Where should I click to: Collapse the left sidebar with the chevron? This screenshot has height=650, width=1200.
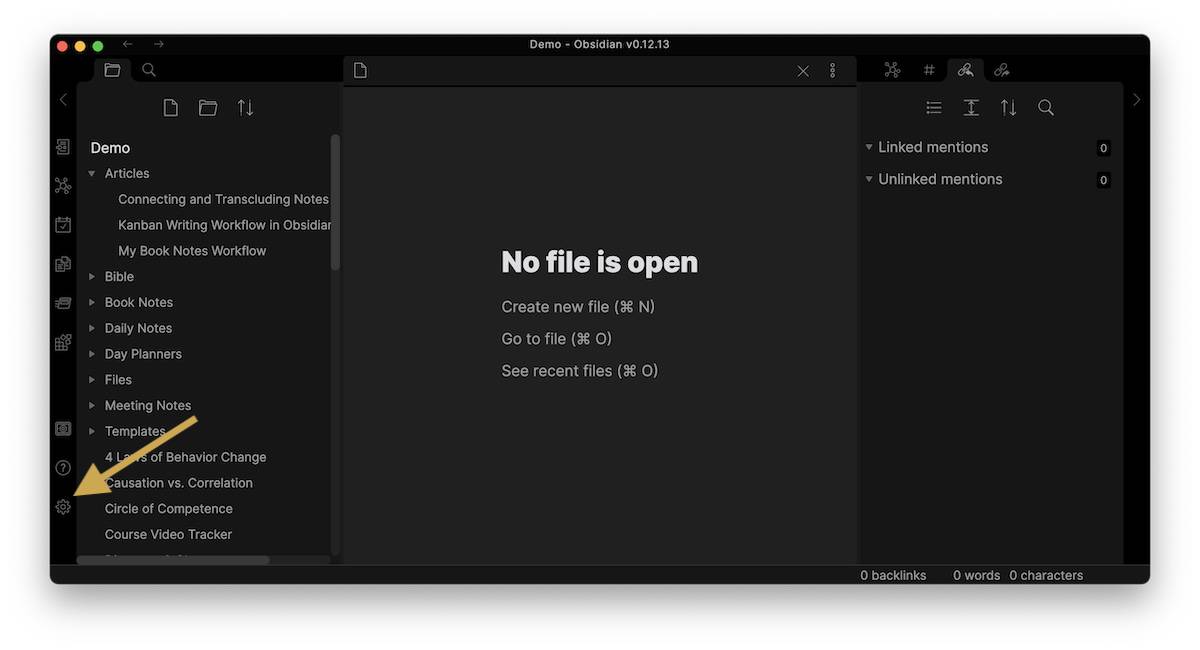(x=63, y=99)
